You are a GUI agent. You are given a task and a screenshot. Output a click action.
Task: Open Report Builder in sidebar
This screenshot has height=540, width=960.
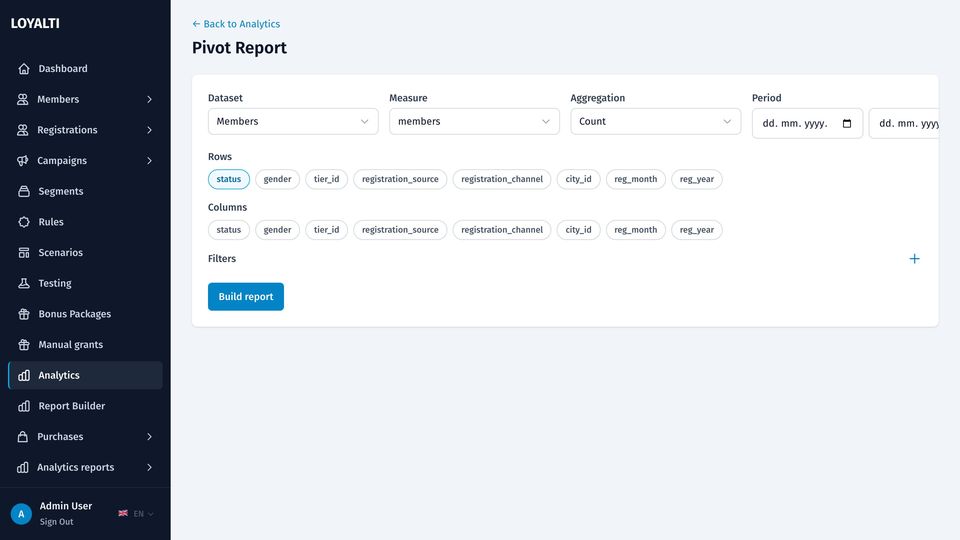pos(85,406)
